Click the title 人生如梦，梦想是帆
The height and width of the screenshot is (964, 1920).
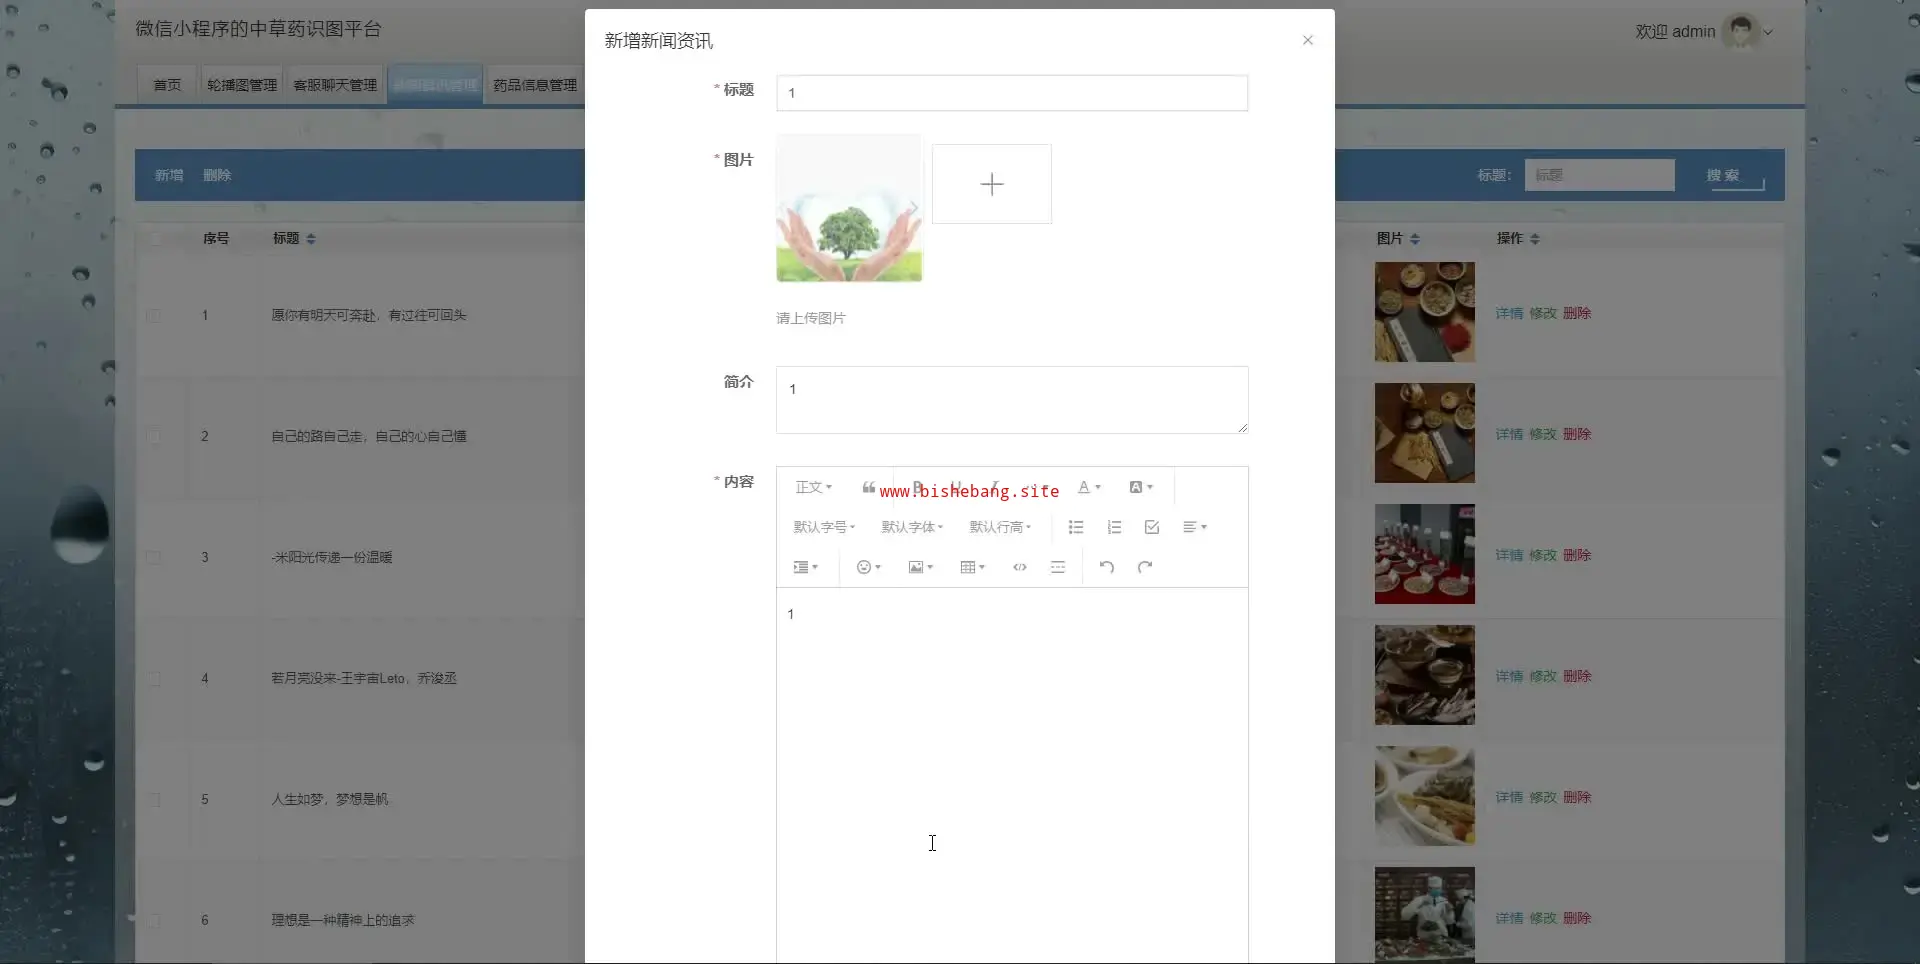coord(330,799)
